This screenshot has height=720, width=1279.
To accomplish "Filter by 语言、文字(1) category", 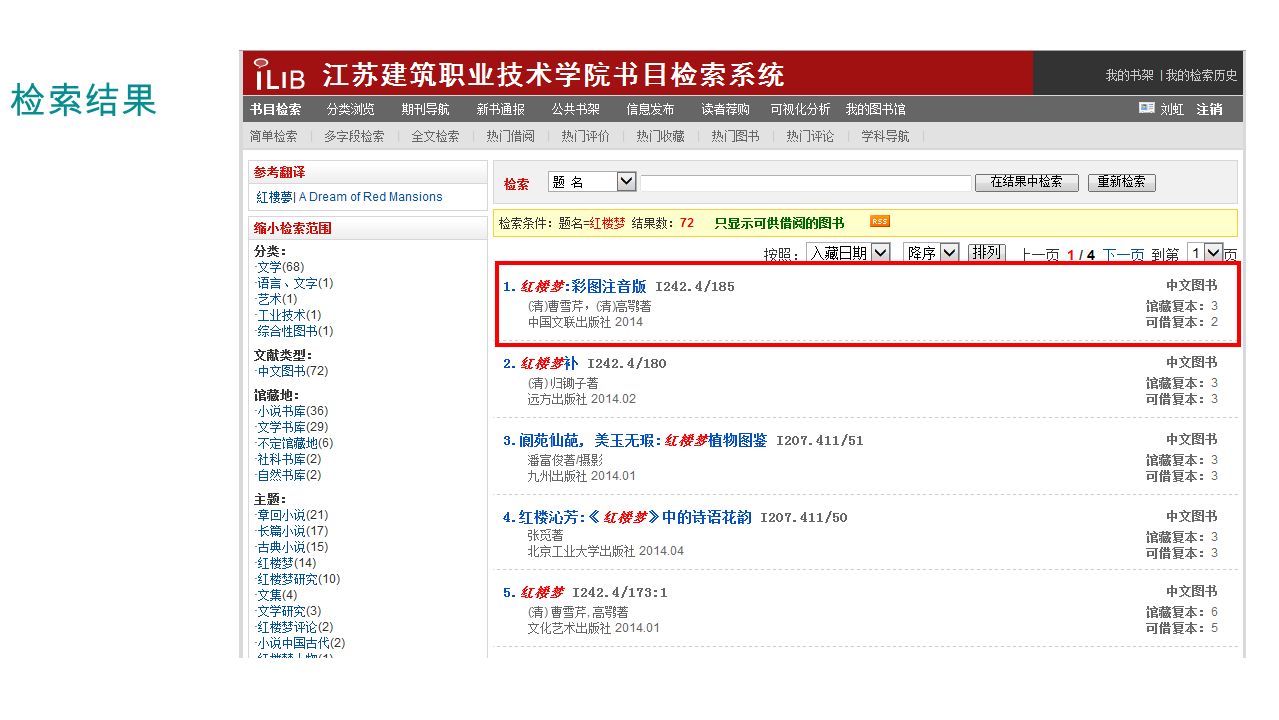I will point(295,283).
